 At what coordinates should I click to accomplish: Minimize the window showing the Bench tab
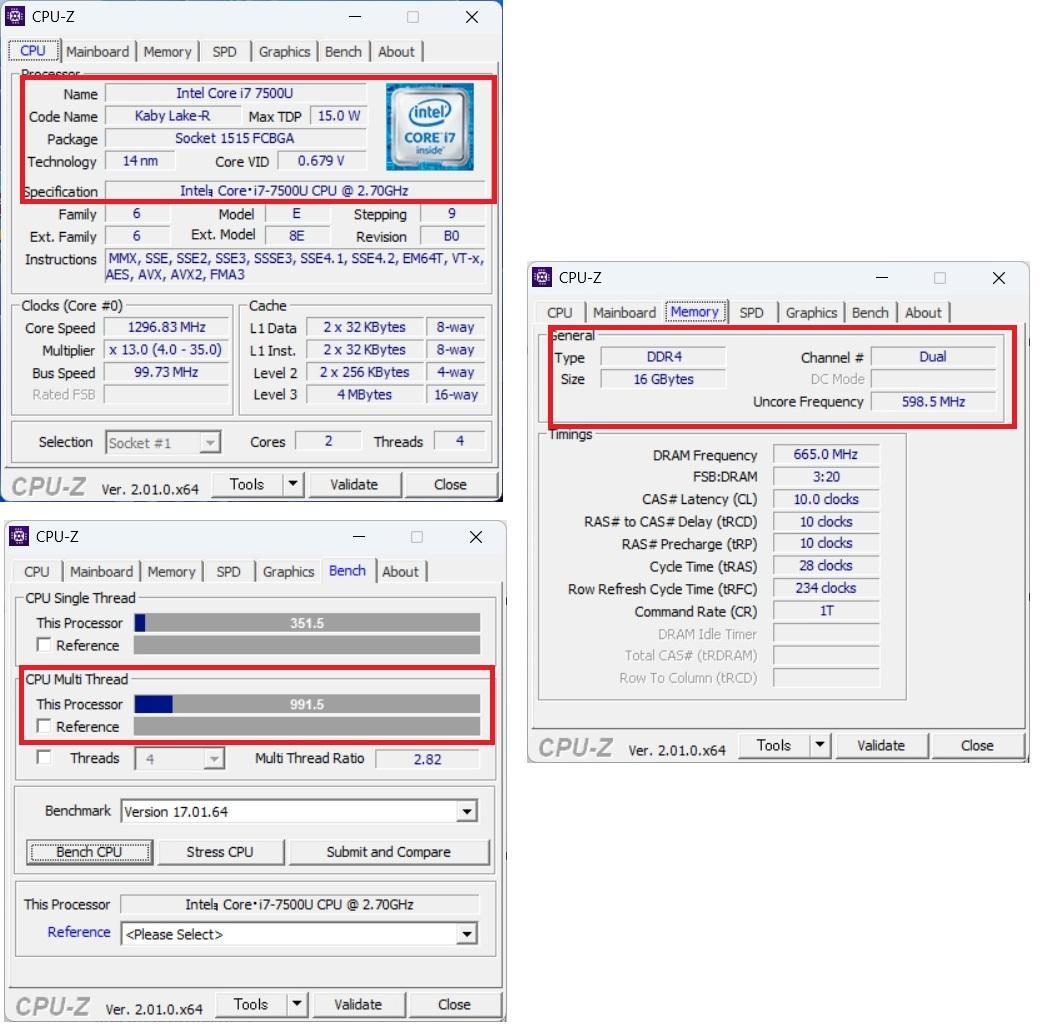coord(358,537)
